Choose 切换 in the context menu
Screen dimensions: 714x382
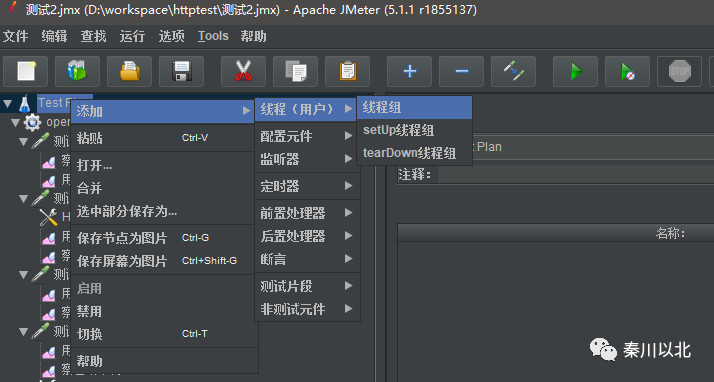(x=163, y=334)
